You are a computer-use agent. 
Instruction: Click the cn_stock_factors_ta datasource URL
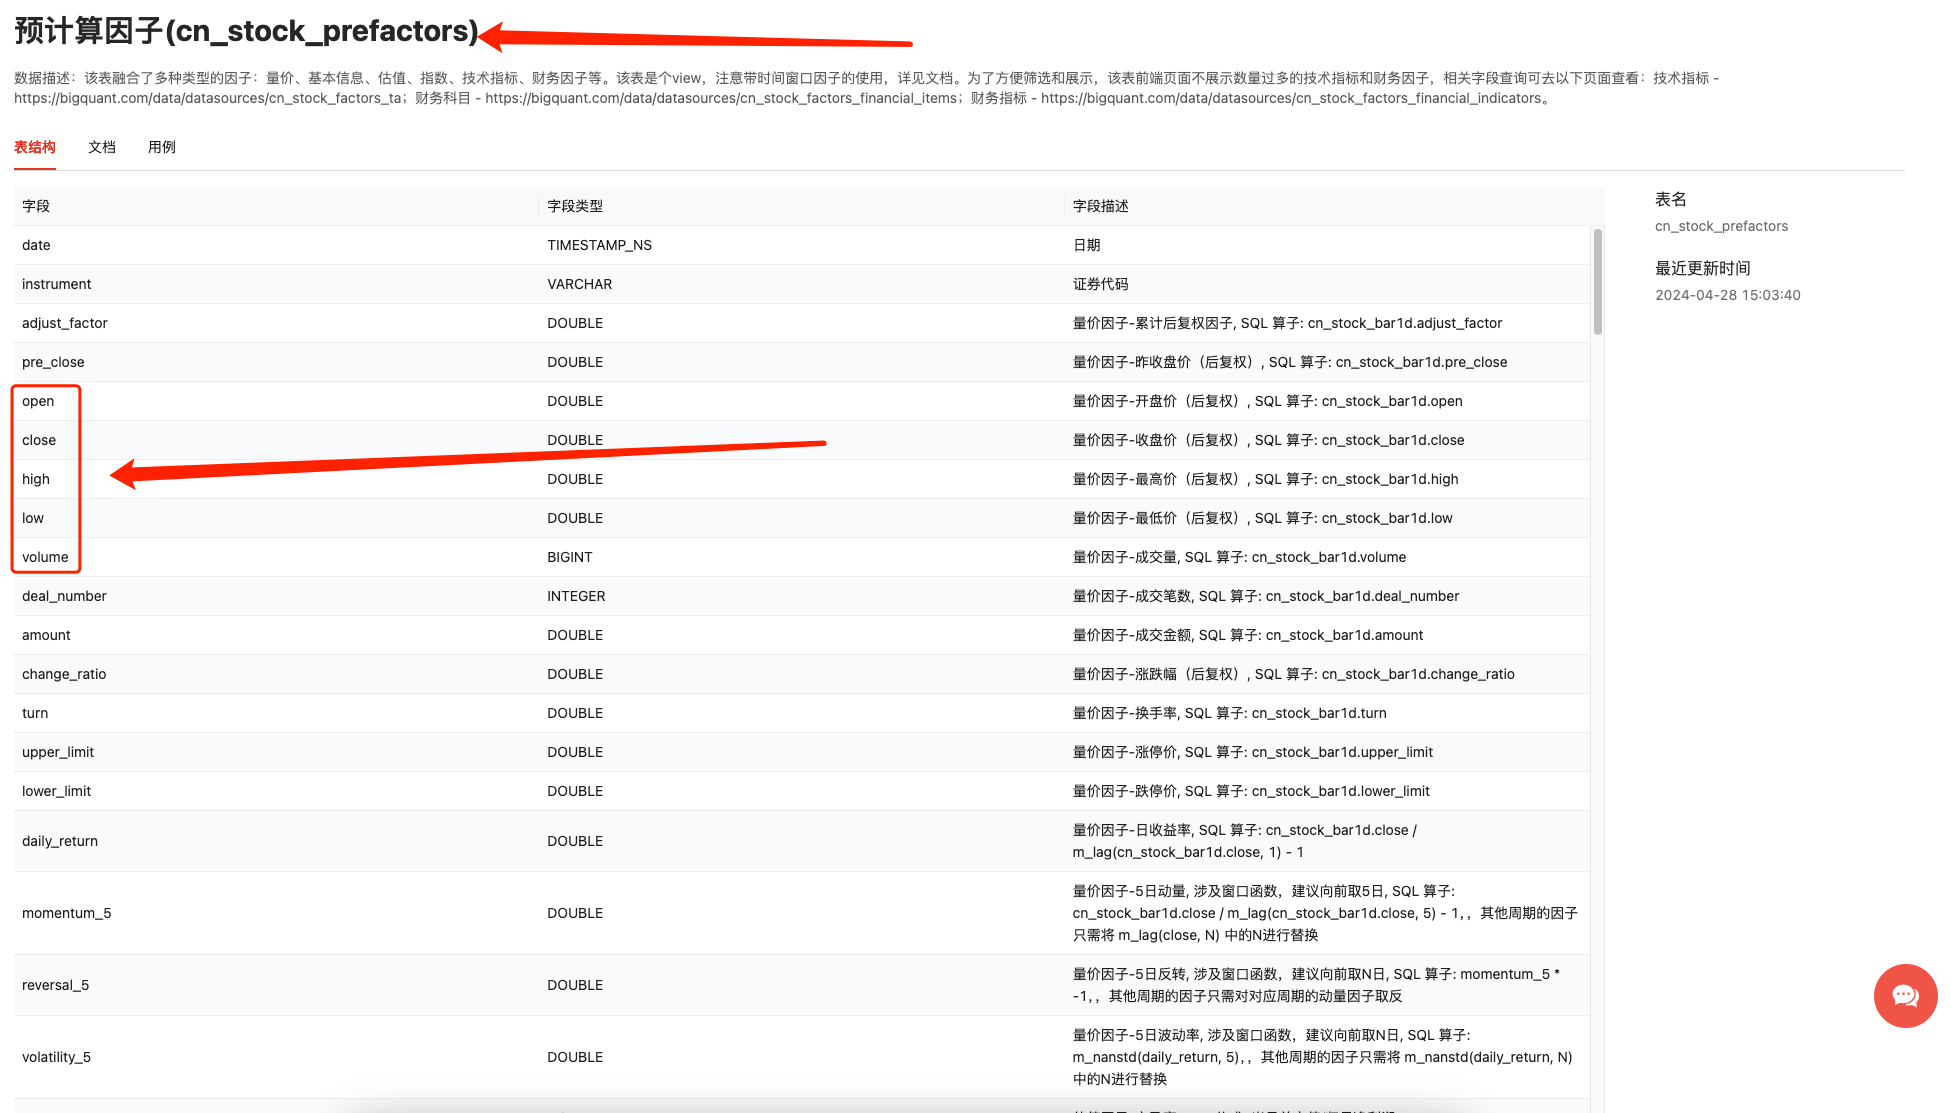click(209, 98)
